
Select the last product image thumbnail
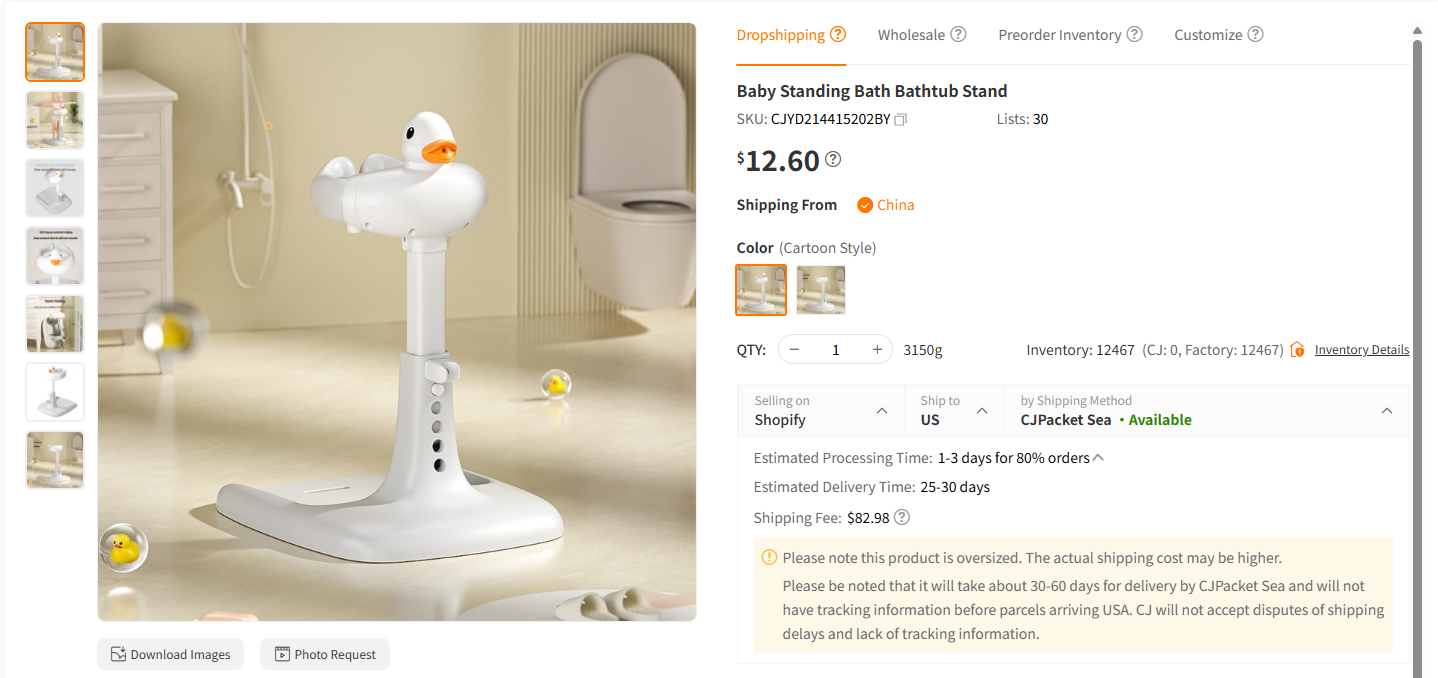pyautogui.click(x=54, y=459)
